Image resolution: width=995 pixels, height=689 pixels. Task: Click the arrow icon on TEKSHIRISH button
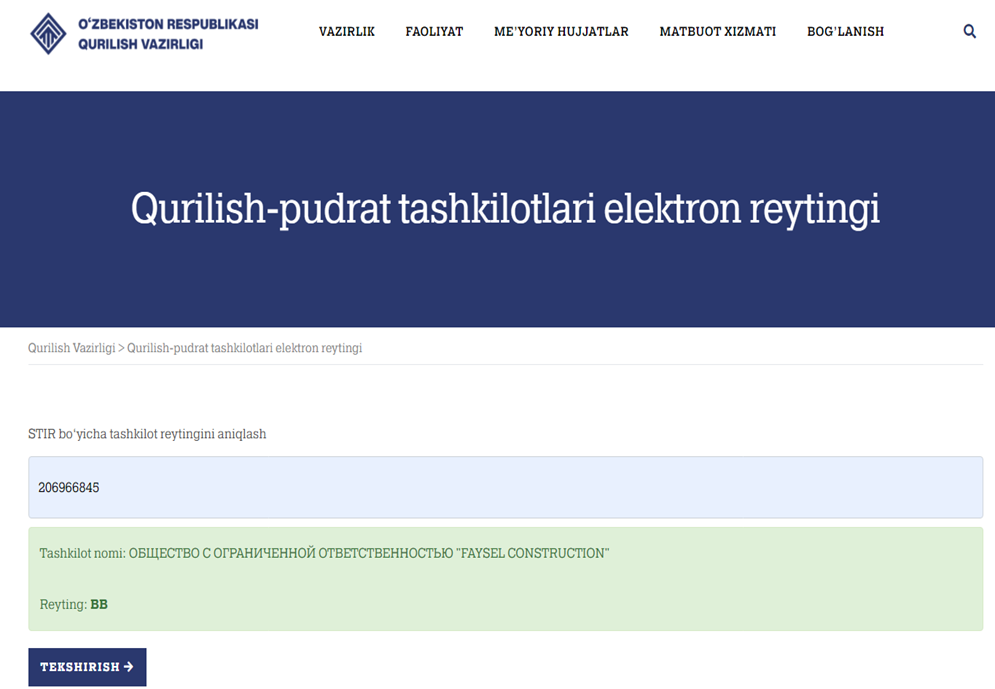[x=128, y=667]
